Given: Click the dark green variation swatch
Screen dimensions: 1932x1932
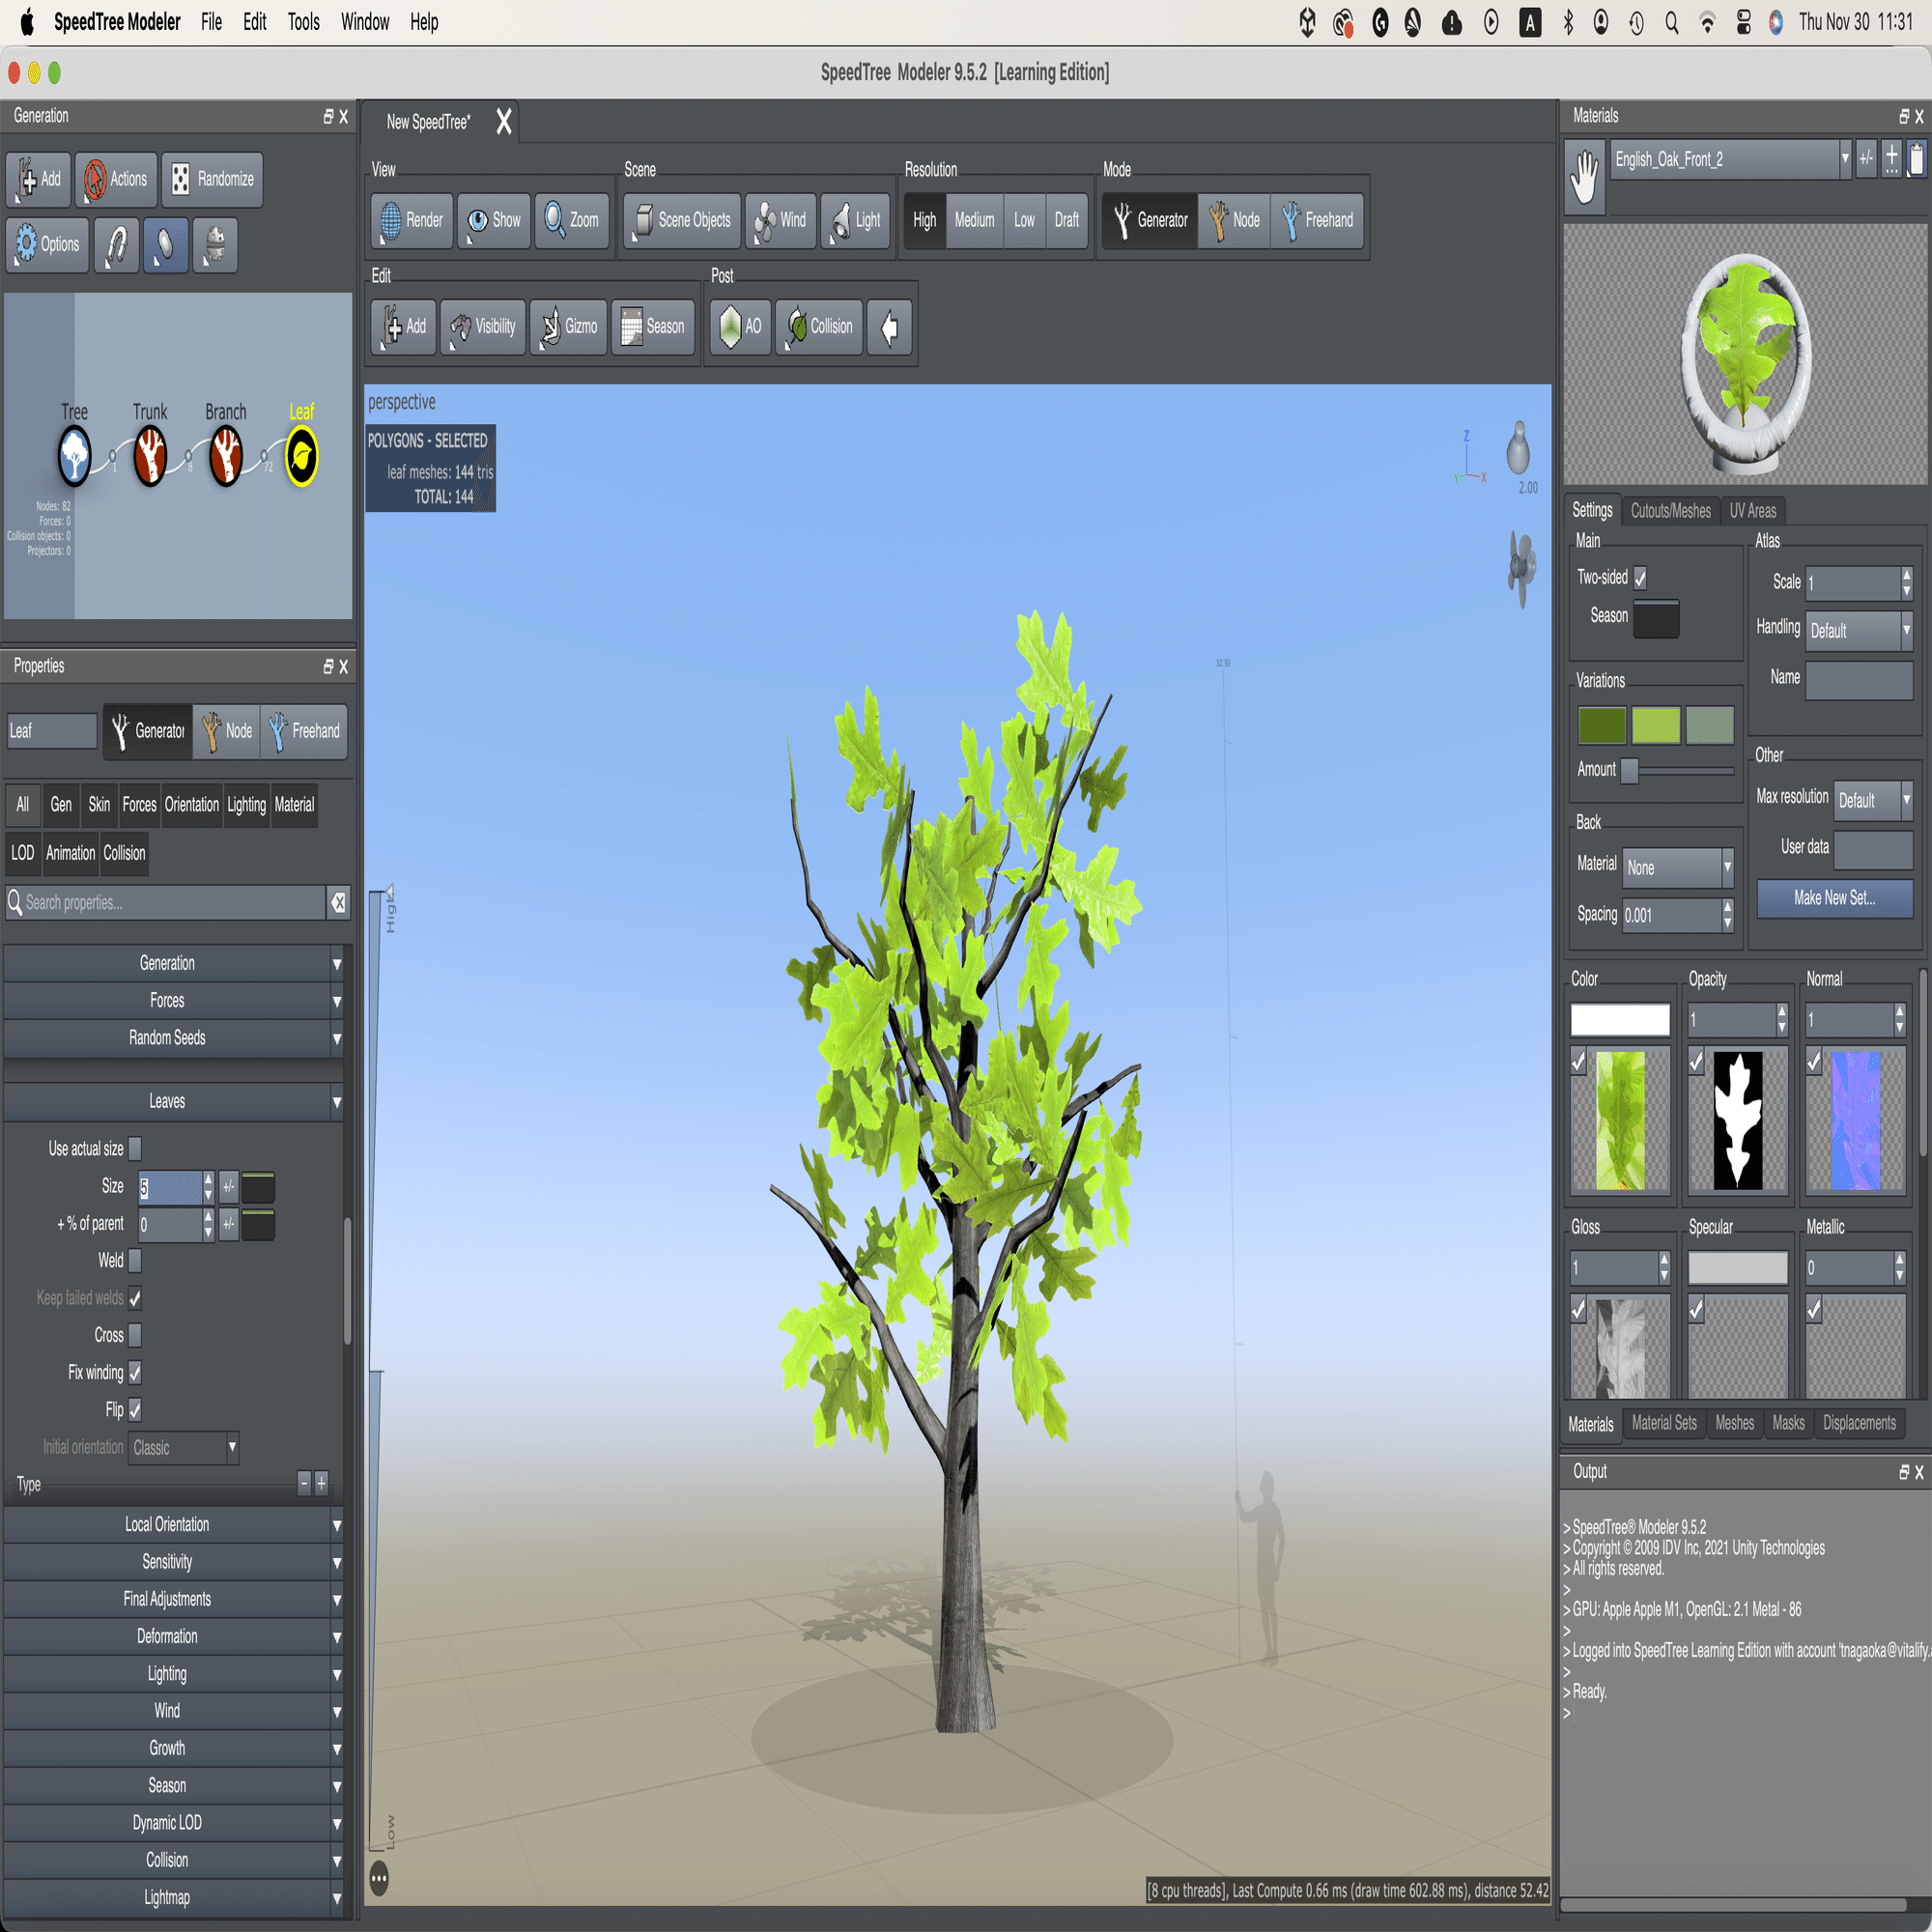Looking at the screenshot, I should point(1601,725).
